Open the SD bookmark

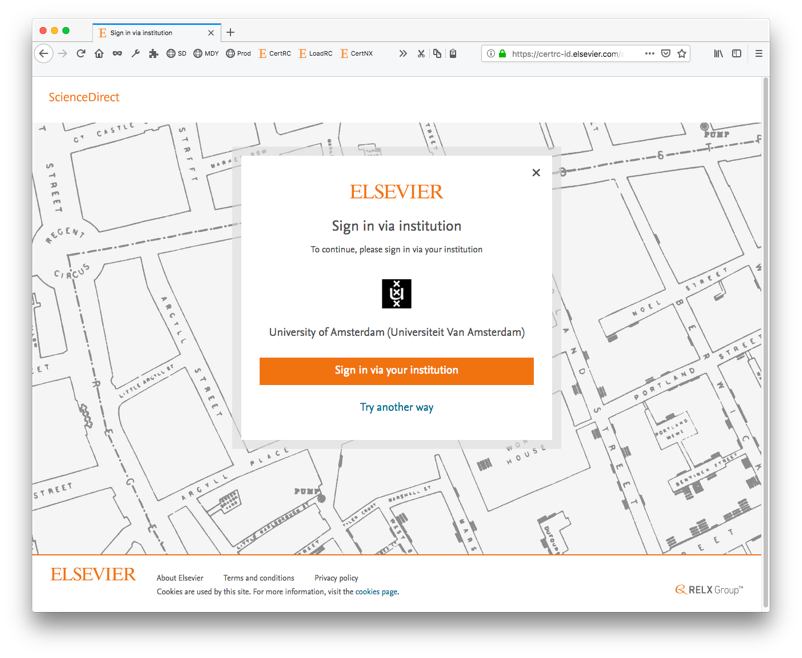pyautogui.click(x=176, y=53)
